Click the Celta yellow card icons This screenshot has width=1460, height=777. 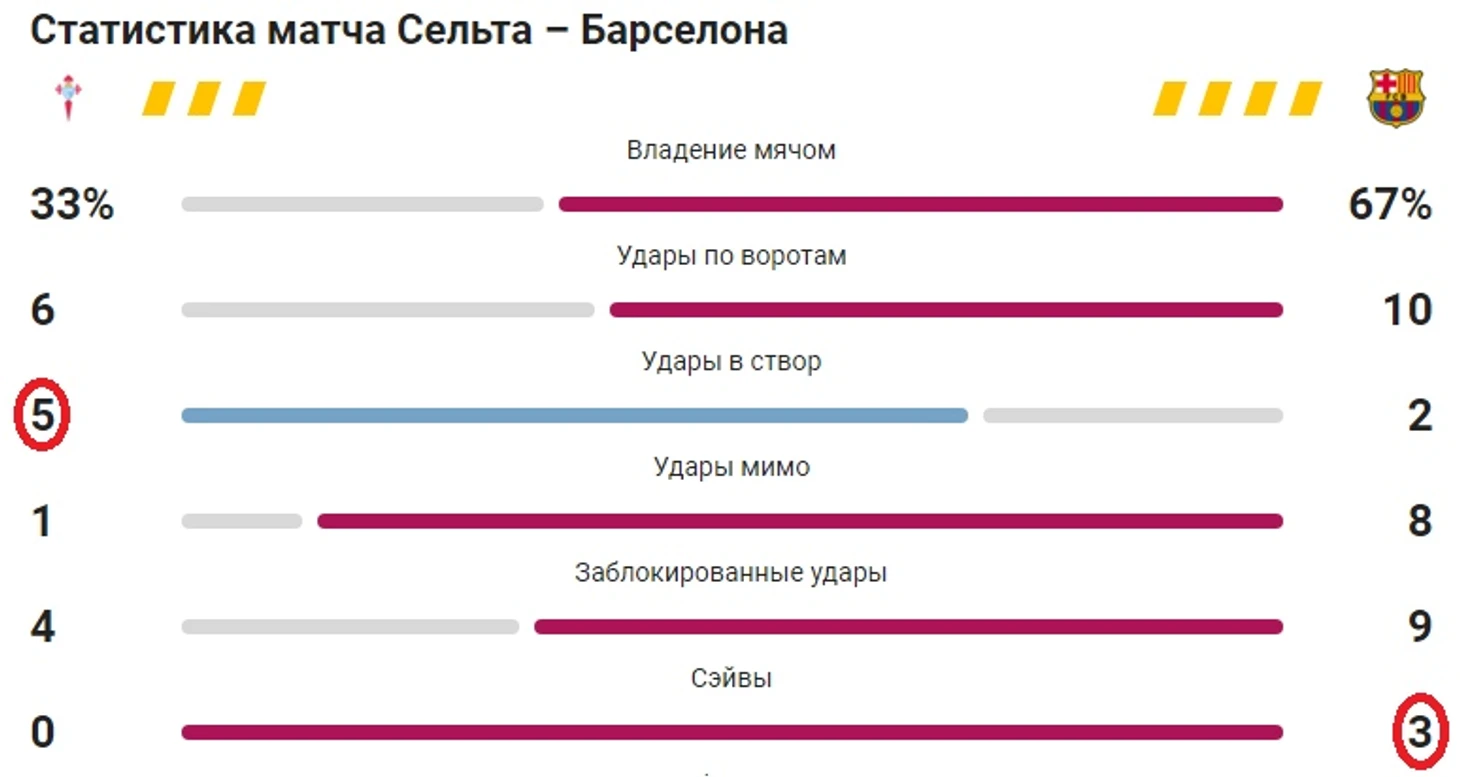[204, 99]
